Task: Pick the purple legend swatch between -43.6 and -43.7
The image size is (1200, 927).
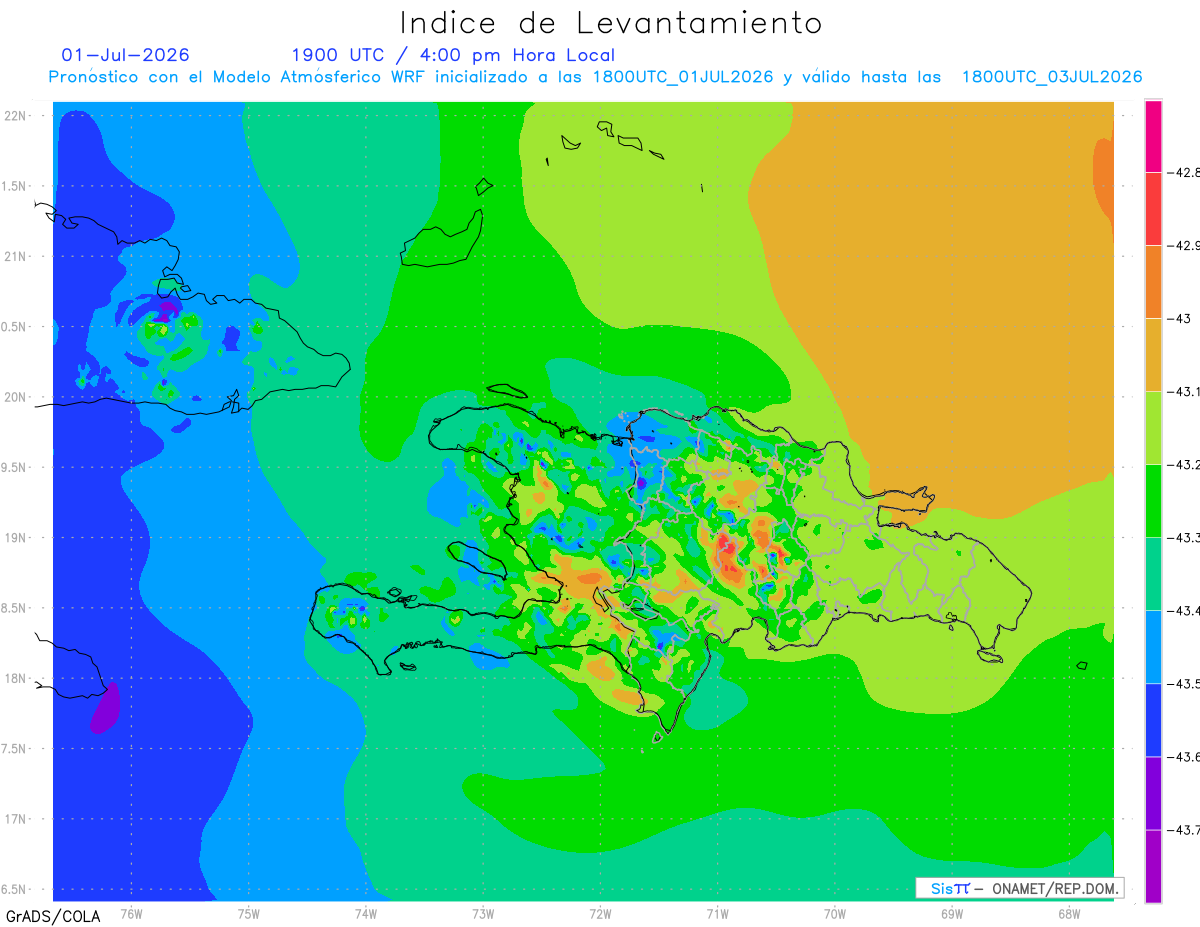Action: click(1153, 792)
